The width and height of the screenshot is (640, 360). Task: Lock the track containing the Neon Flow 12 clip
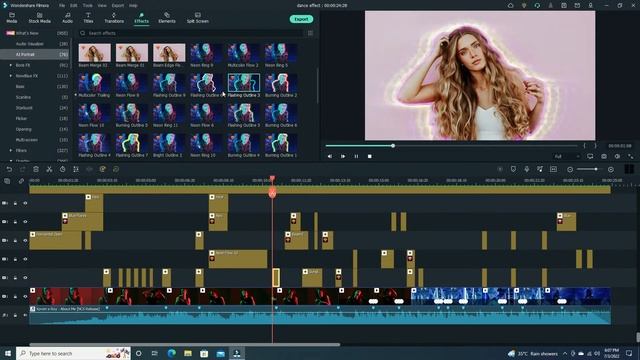(x=16, y=259)
